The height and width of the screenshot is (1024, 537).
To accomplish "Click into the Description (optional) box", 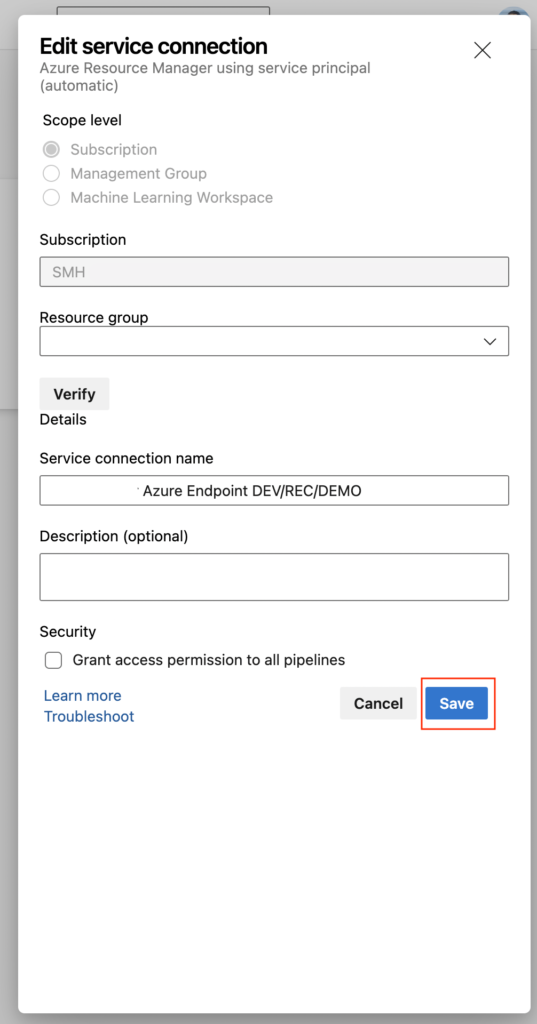I will 274,577.
